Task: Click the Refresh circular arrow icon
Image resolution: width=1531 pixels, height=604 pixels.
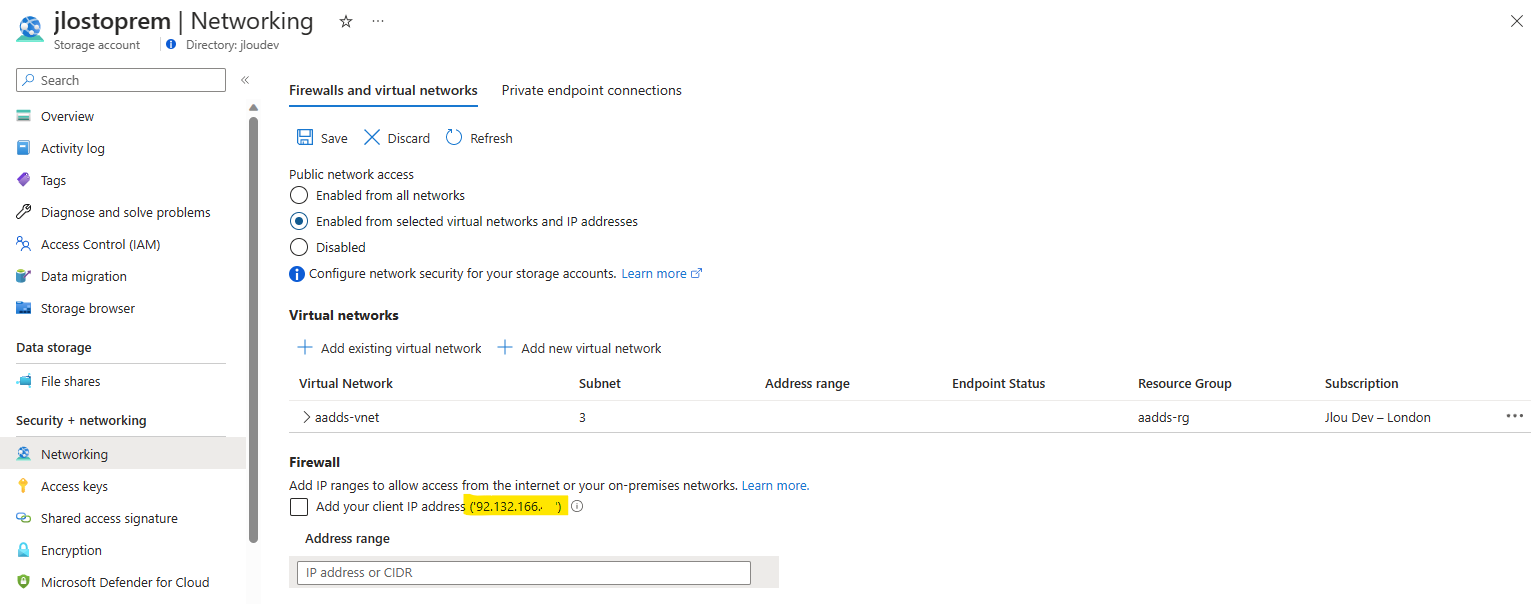Action: click(x=454, y=138)
